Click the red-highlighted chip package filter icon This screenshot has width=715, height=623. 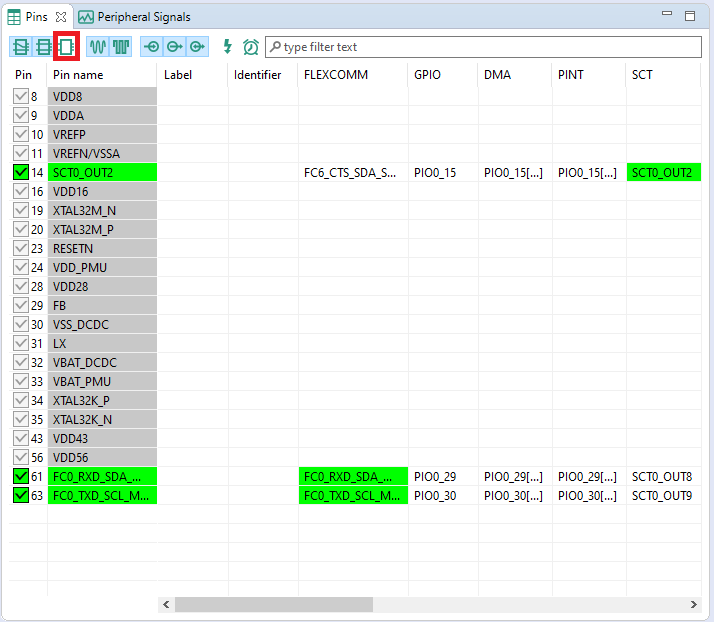(67, 47)
